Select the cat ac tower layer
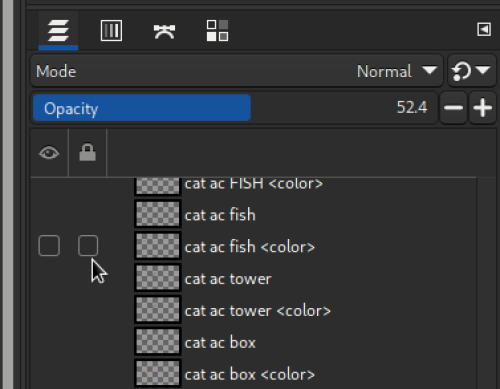The height and width of the screenshot is (389, 500). pos(228,279)
